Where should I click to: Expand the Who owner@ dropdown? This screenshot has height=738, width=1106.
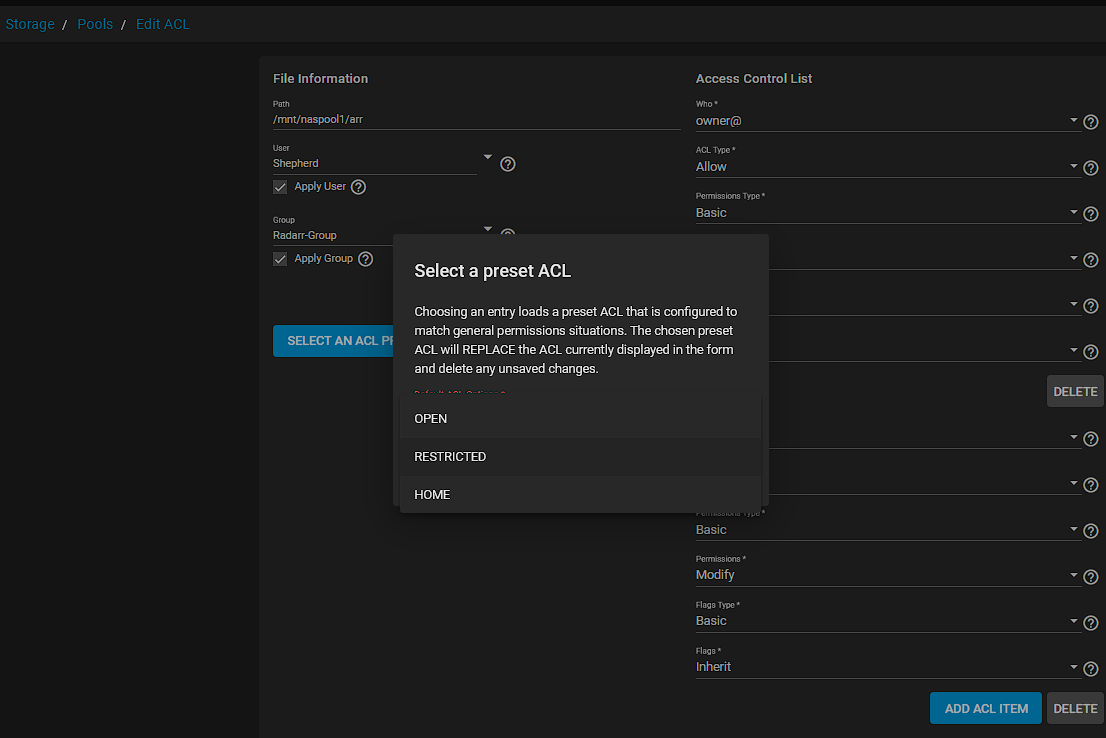click(1073, 120)
